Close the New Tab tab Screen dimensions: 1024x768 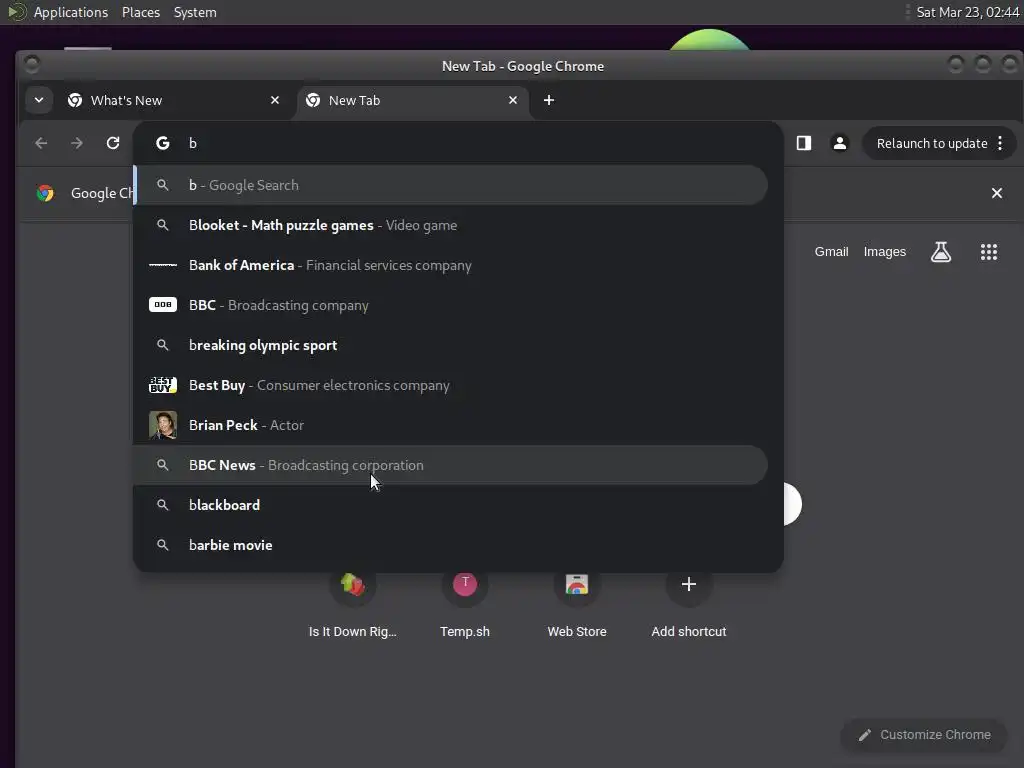coord(513,100)
